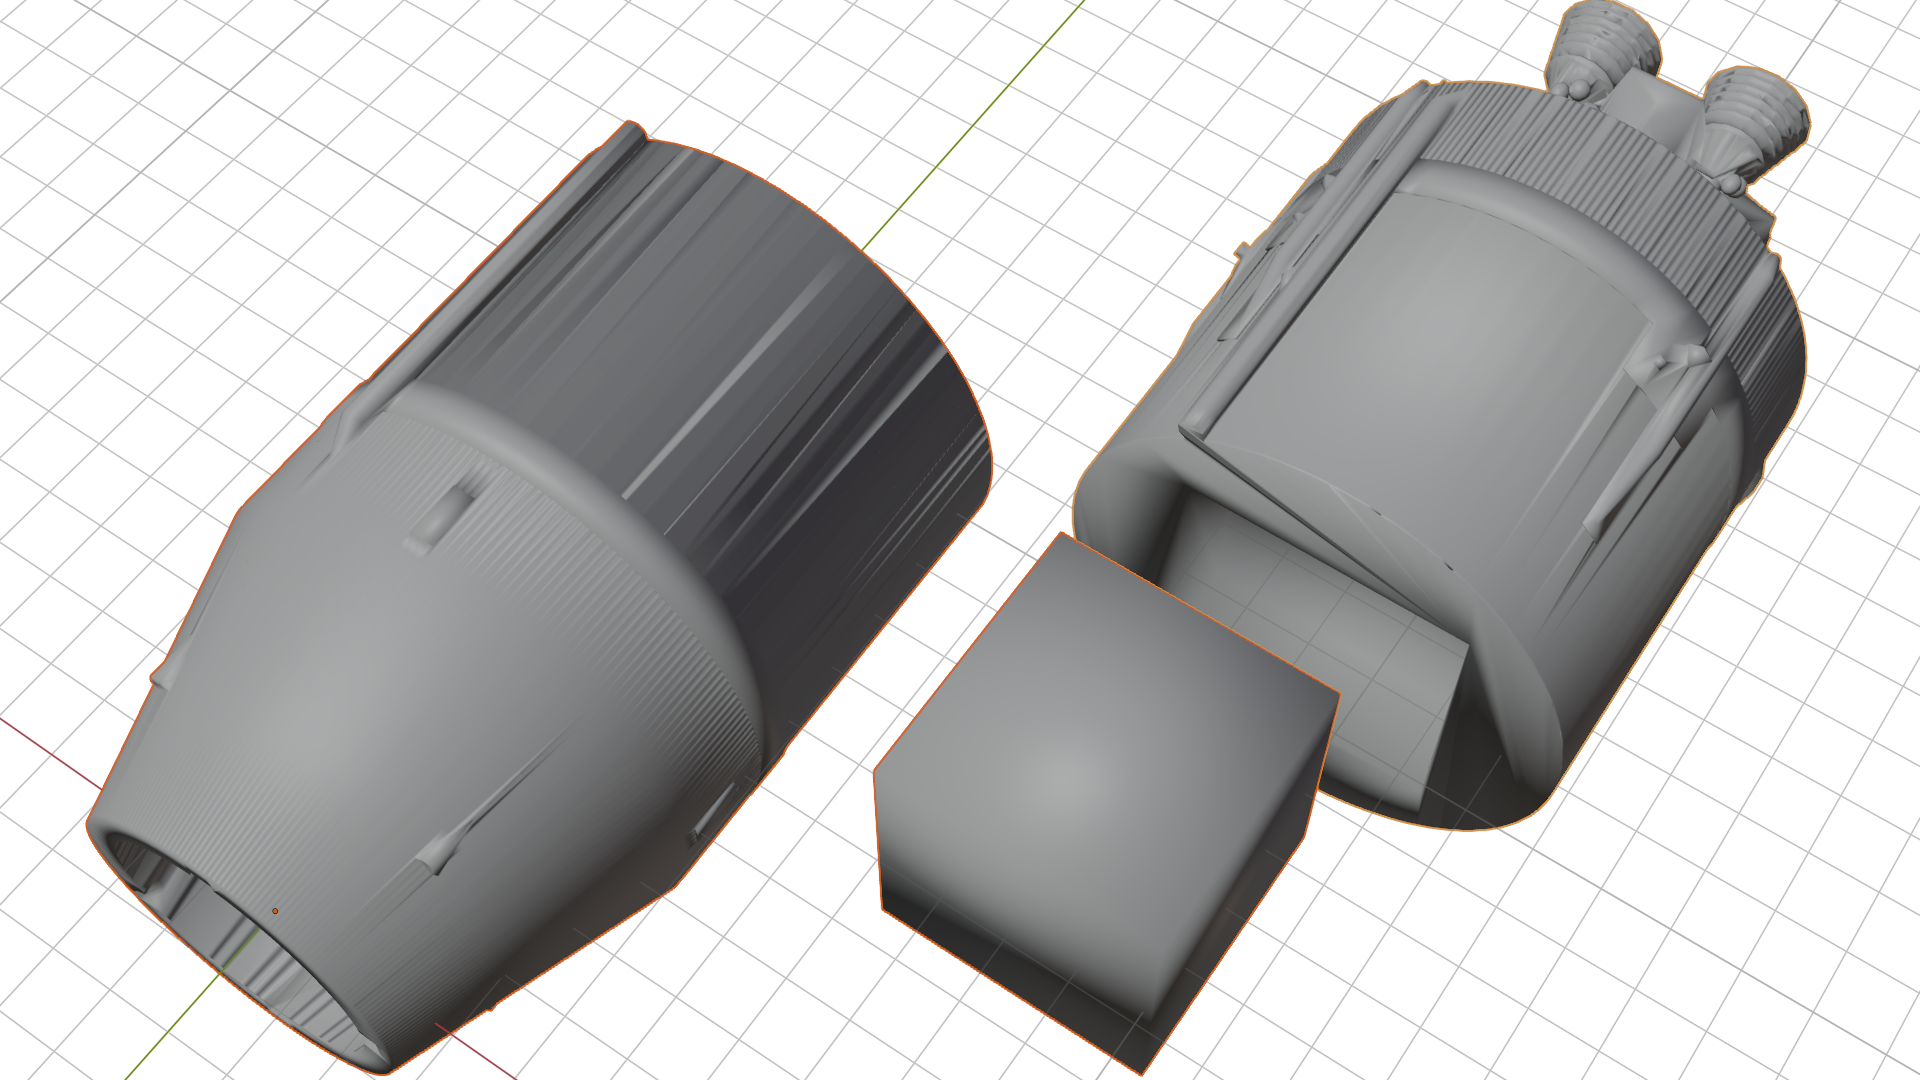
Task: Select the cube in the viewport
Action: pyautogui.click(x=1080, y=780)
